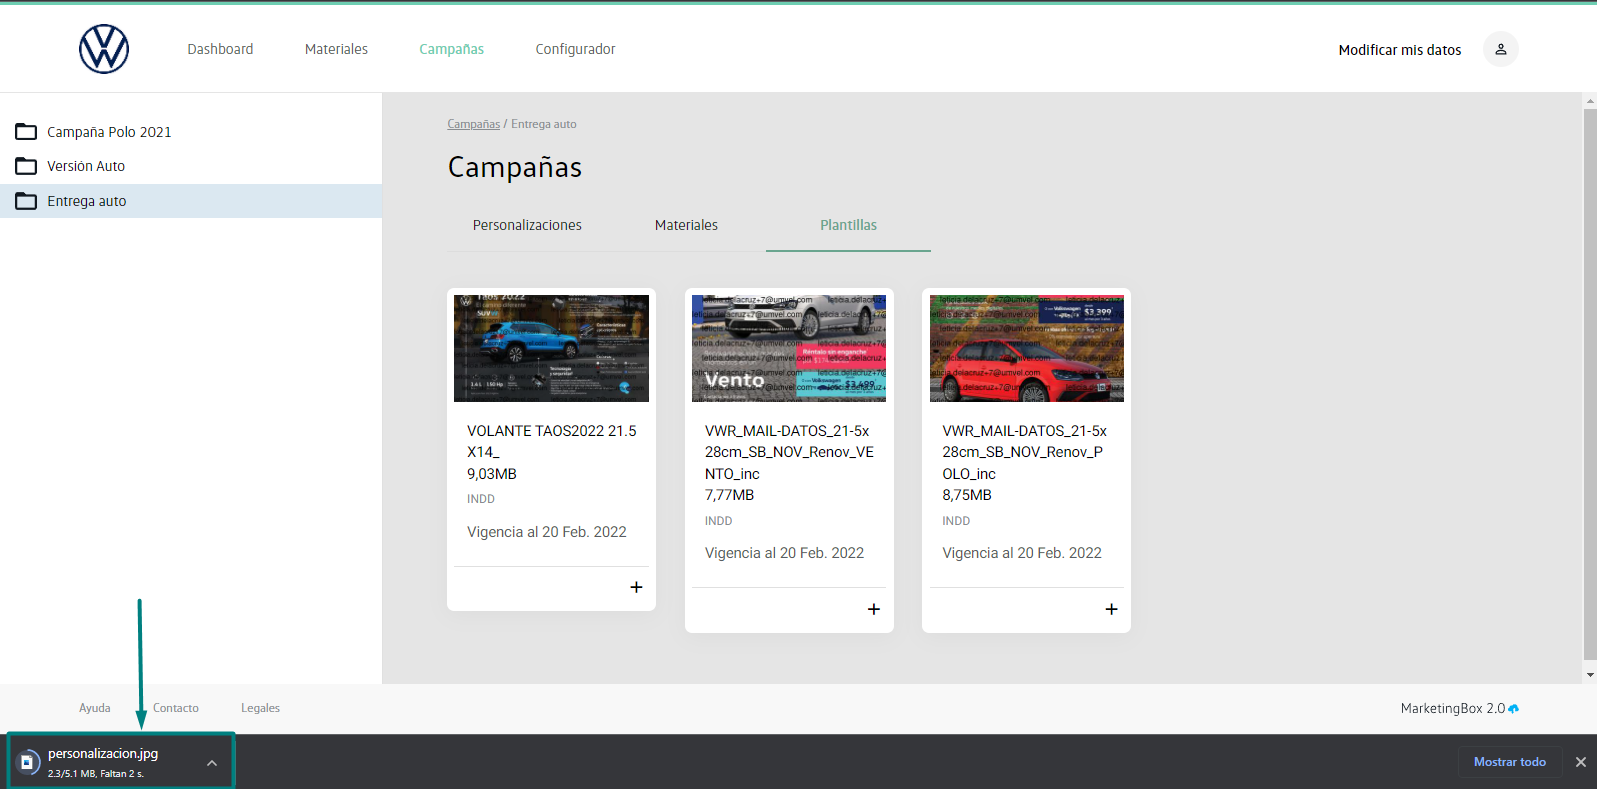Screen dimensions: 1597x789
Task: Open the red Polo template thumbnail
Action: 1027,348
